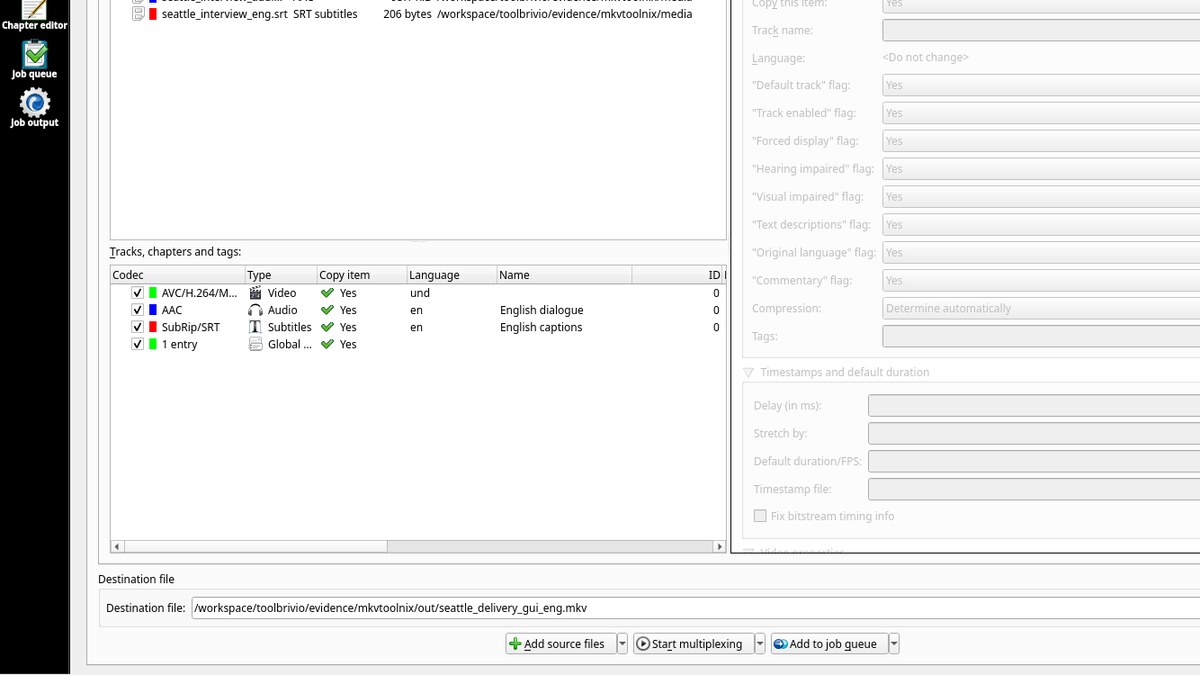This screenshot has width=1200, height=675.
Task: Click the Delay (in ms) field
Action: [1034, 405]
